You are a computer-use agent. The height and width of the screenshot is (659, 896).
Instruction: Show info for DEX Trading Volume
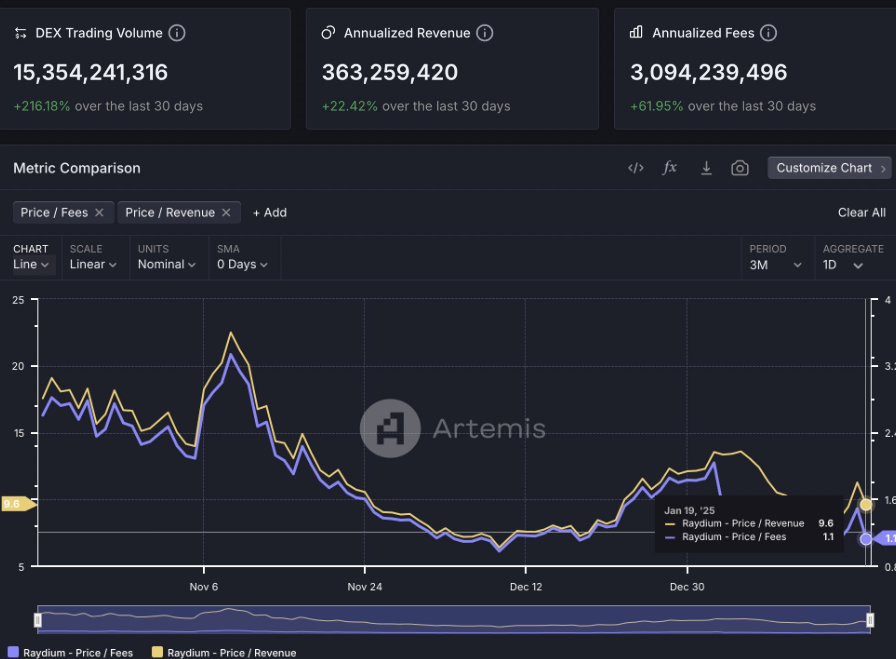[177, 33]
